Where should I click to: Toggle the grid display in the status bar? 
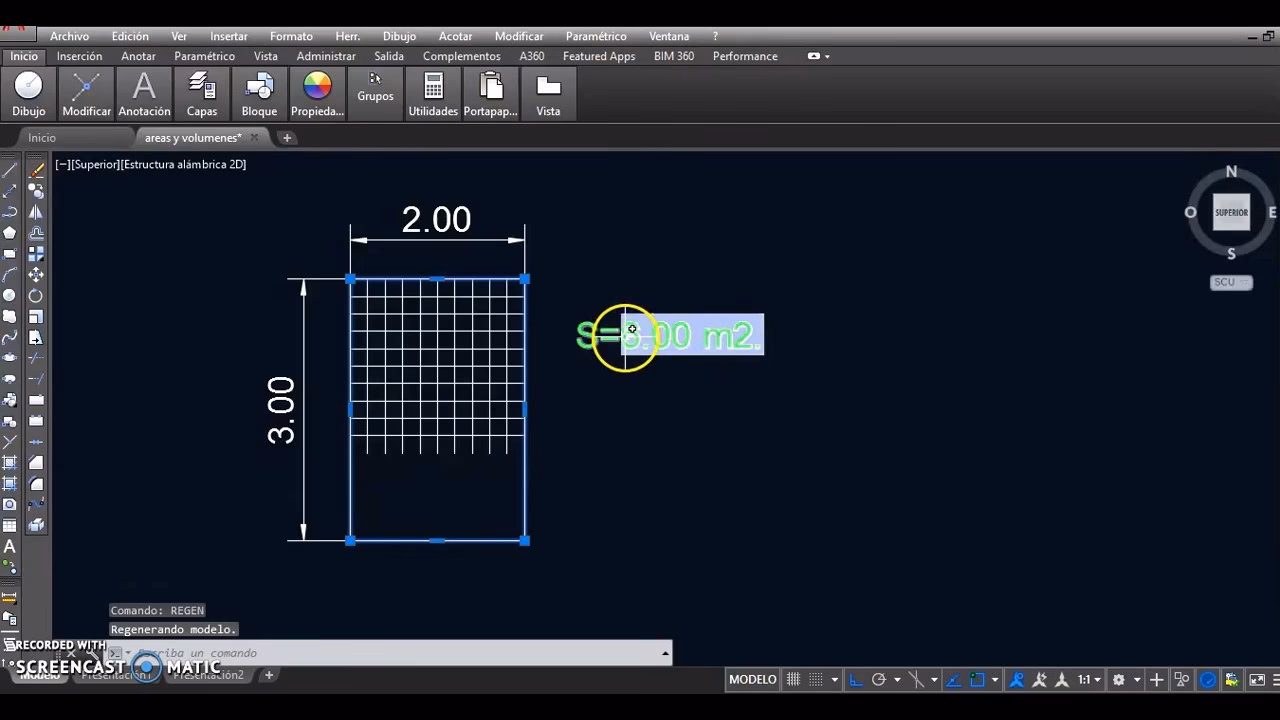[793, 679]
